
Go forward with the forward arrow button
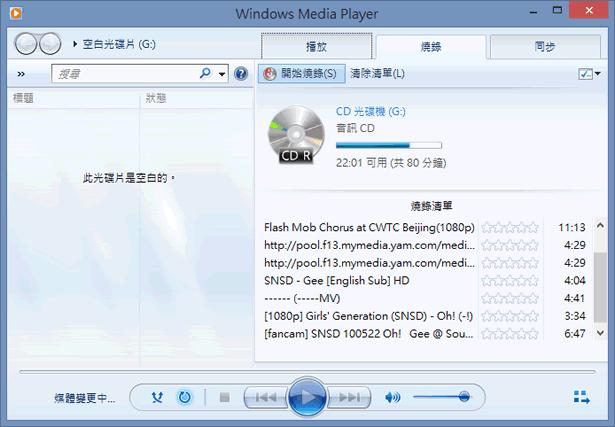[x=50, y=44]
